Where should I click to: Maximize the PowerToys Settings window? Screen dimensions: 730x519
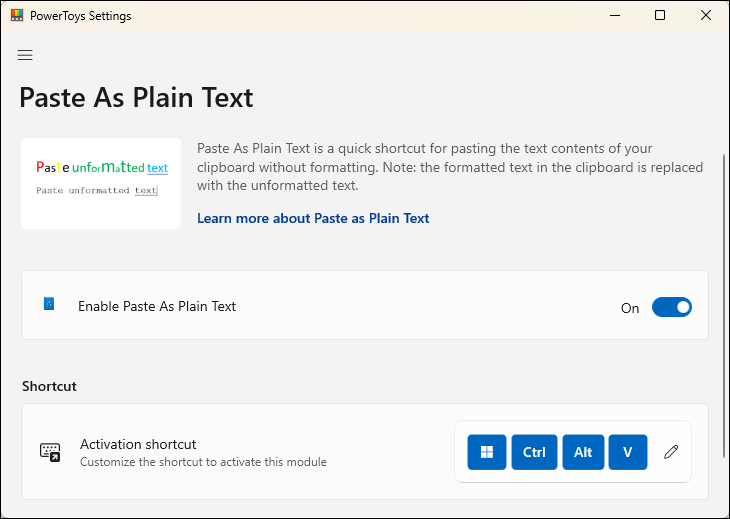pos(660,15)
